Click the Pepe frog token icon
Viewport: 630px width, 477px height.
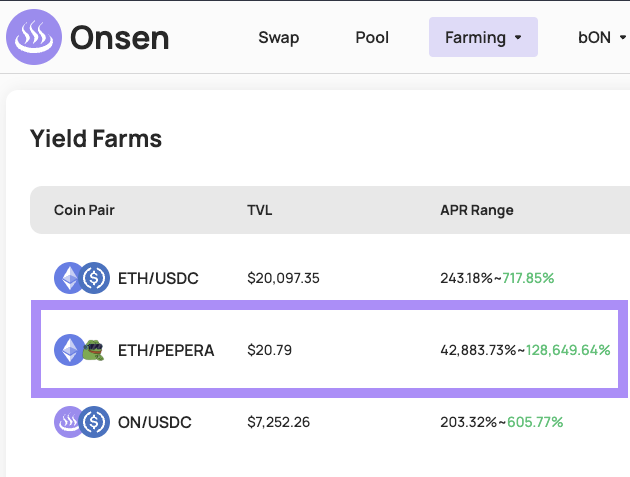pos(94,350)
